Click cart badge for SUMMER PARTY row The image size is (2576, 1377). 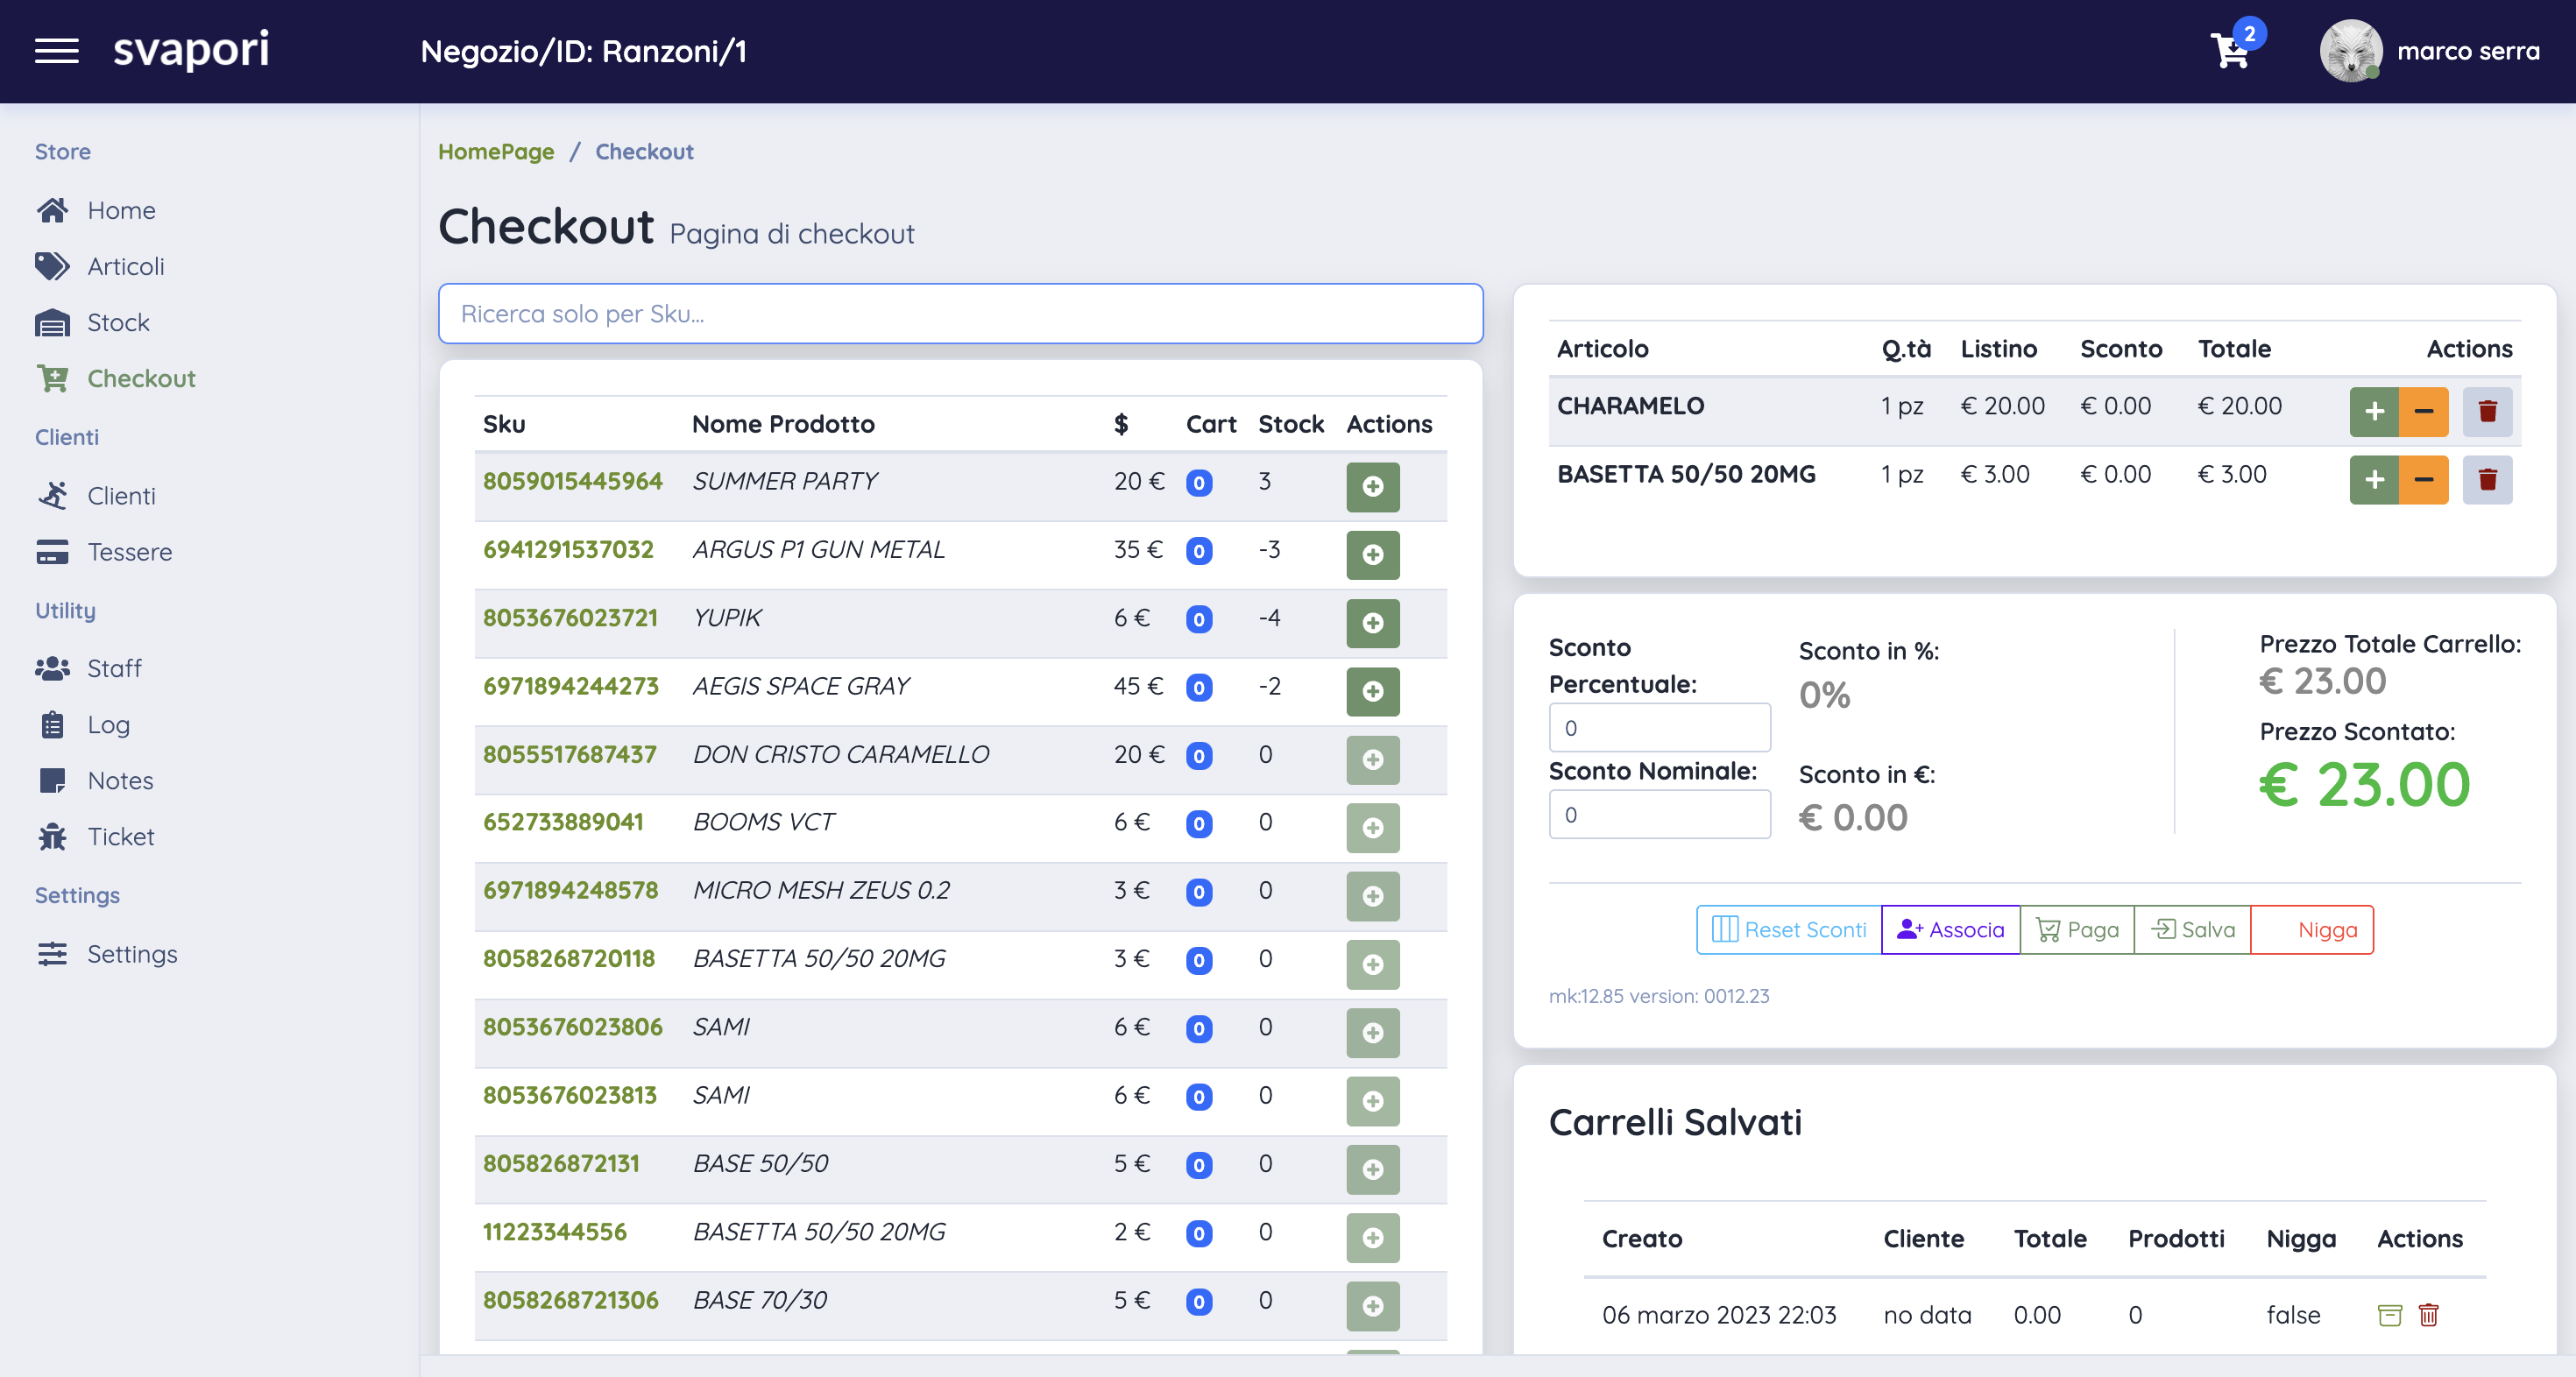click(1198, 483)
